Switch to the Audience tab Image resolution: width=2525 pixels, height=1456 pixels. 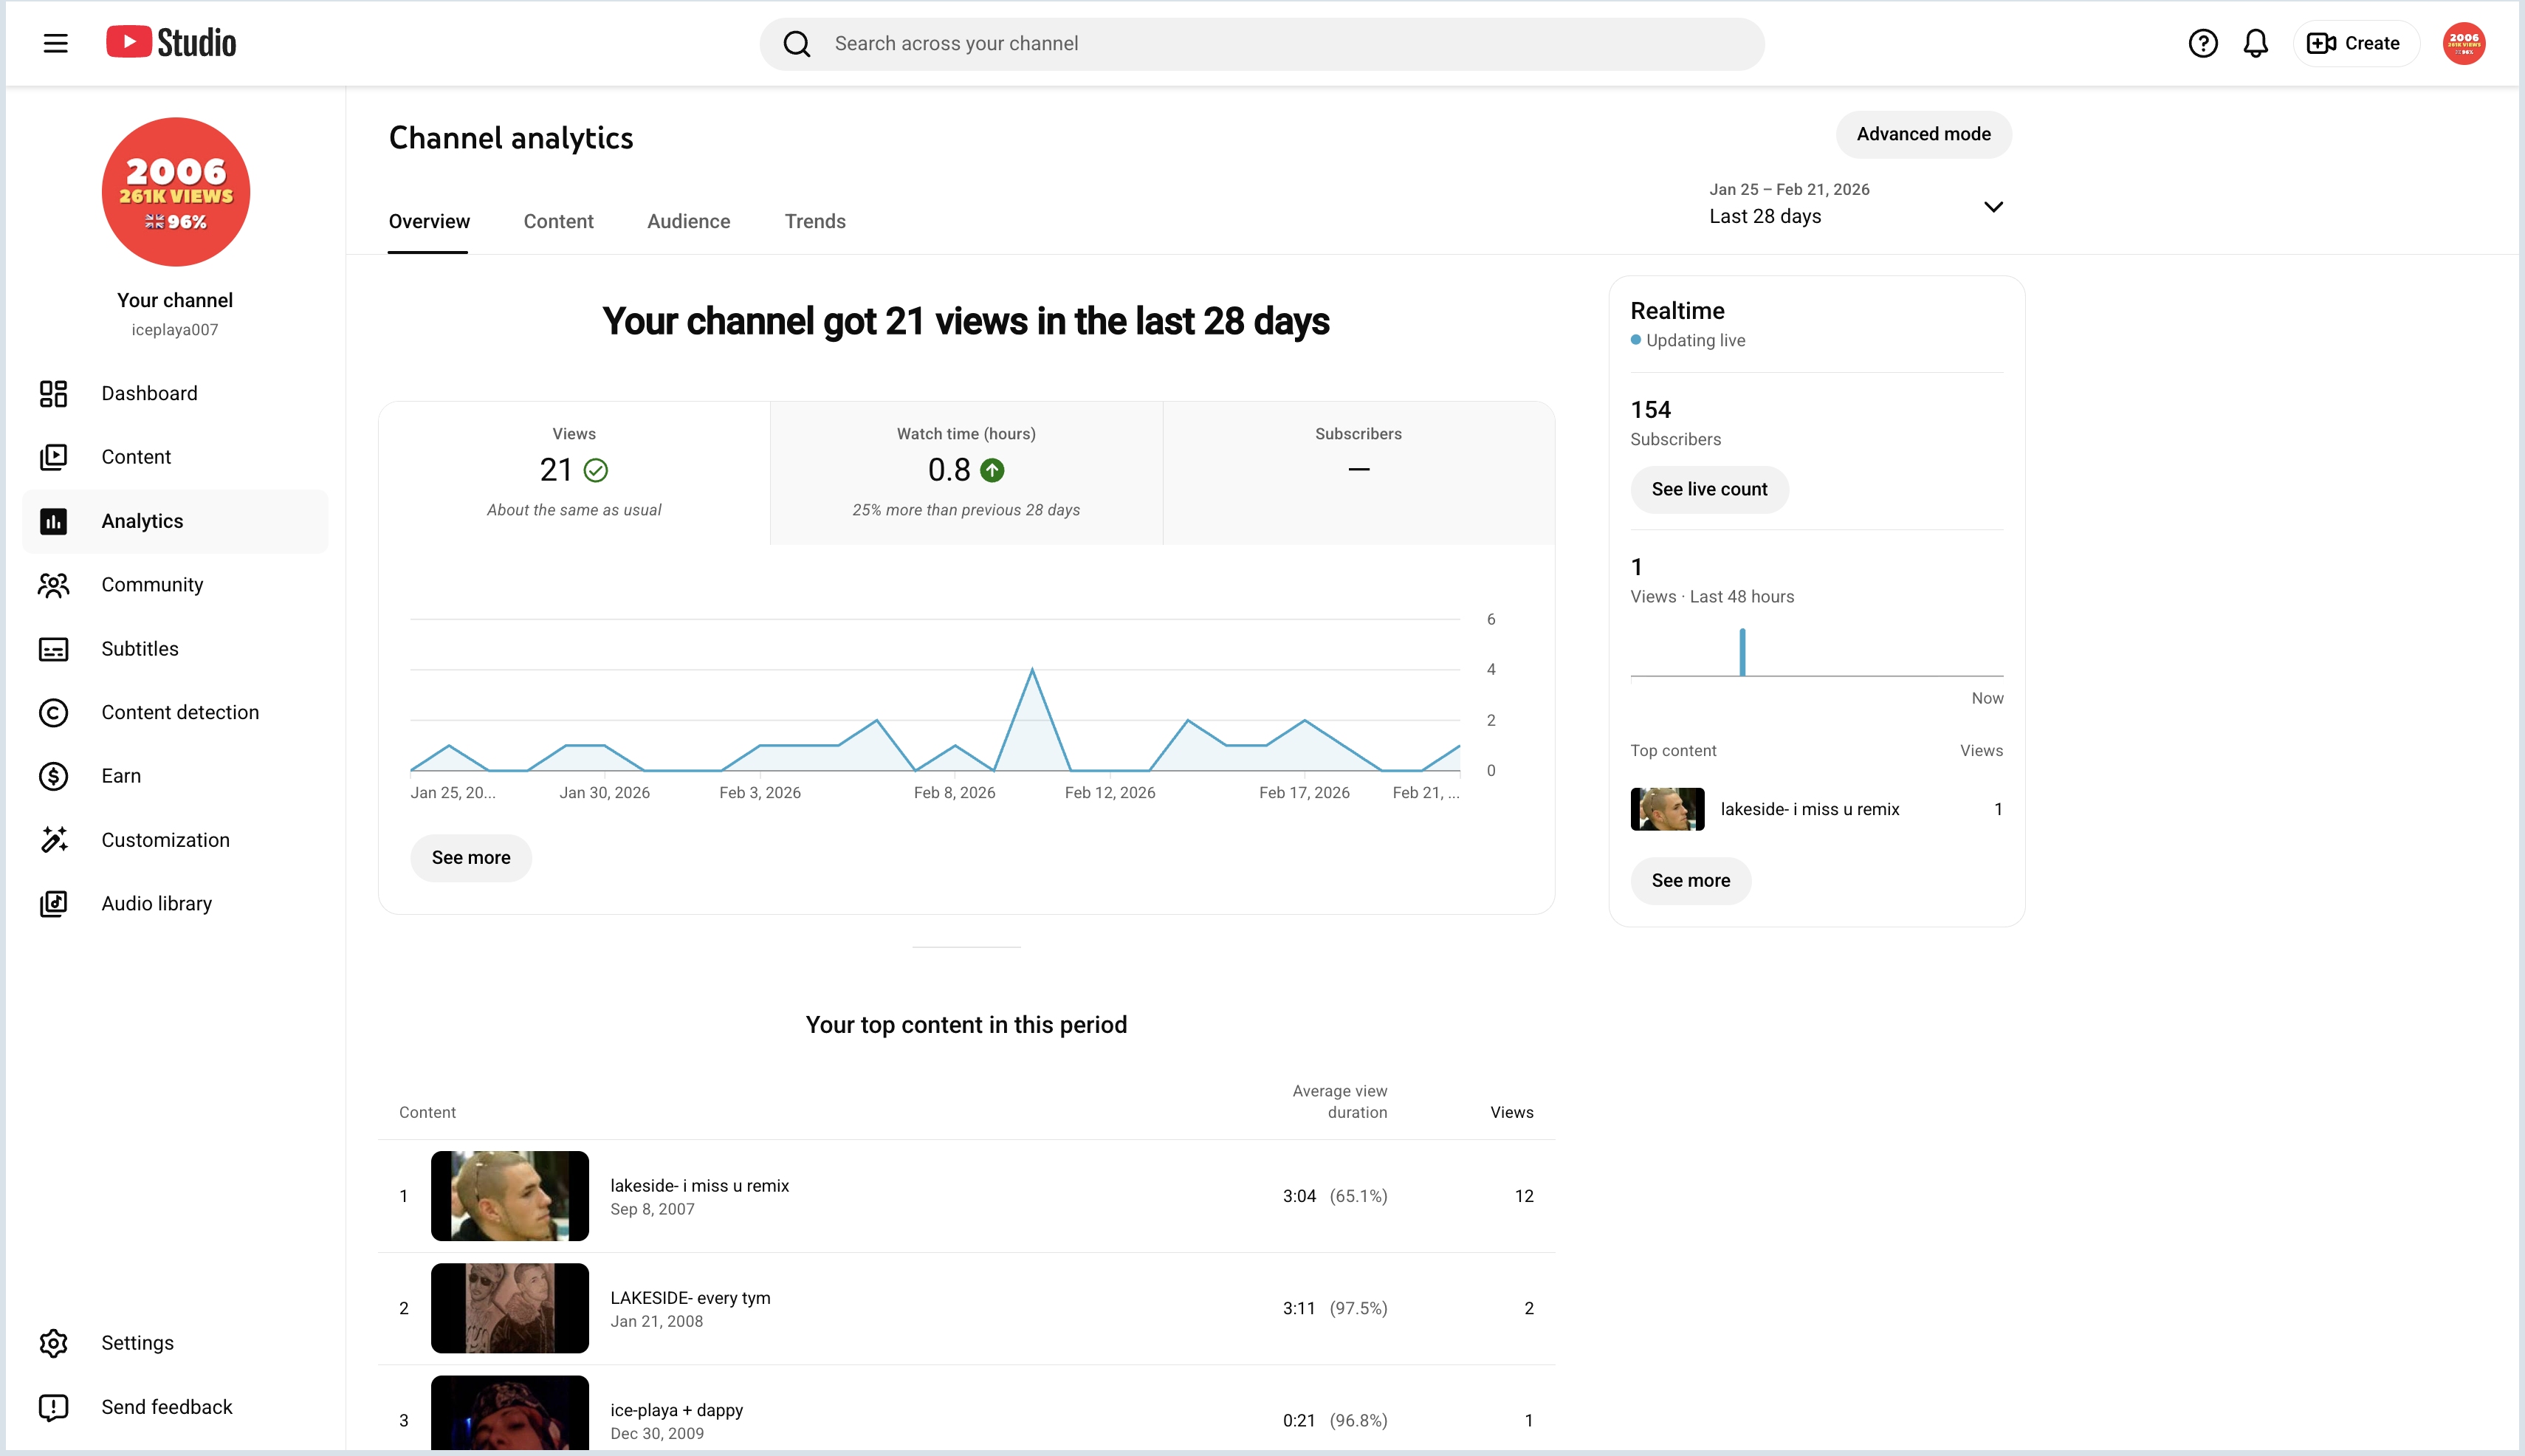click(688, 222)
